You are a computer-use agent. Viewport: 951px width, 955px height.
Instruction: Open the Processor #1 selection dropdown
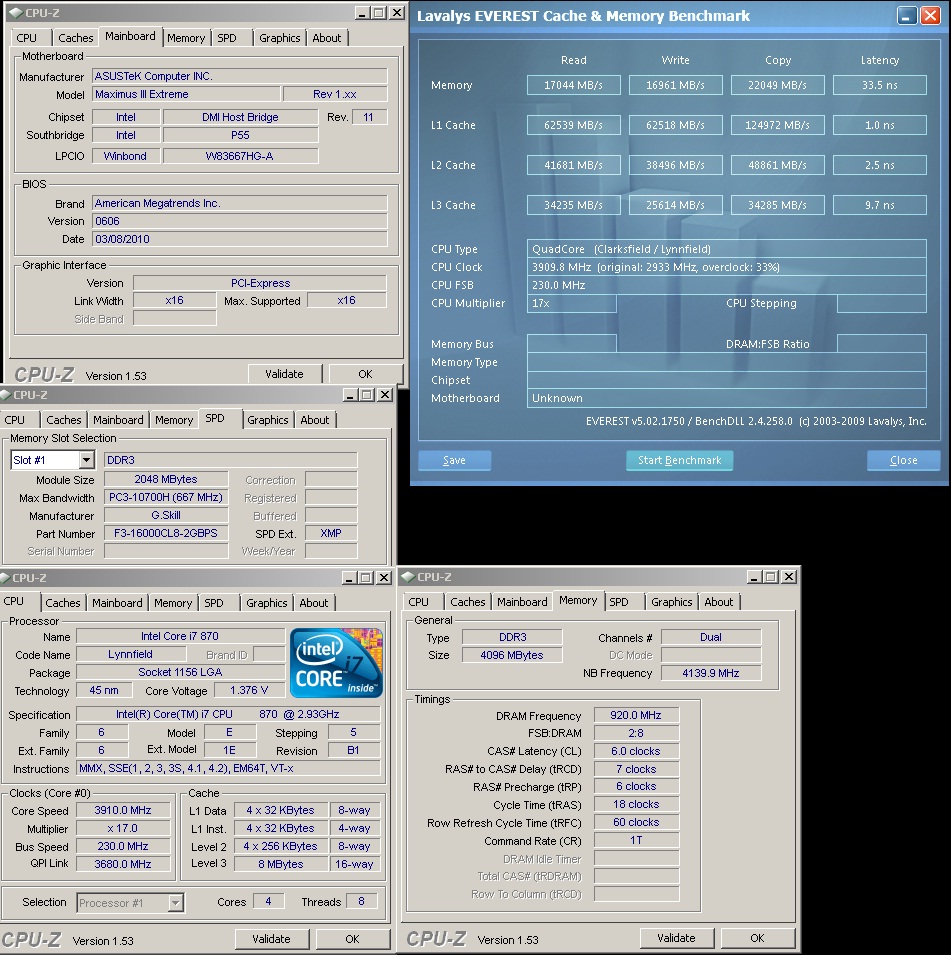tap(175, 902)
